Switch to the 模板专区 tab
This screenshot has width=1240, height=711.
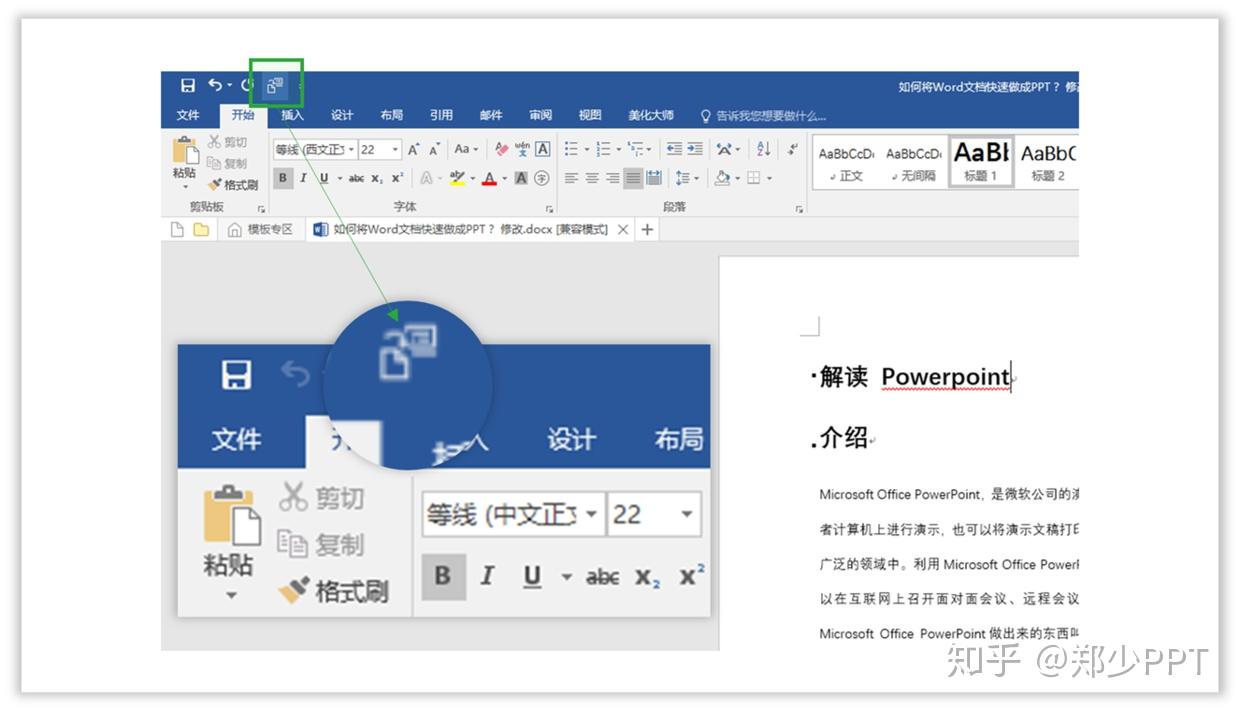pyautogui.click(x=261, y=230)
